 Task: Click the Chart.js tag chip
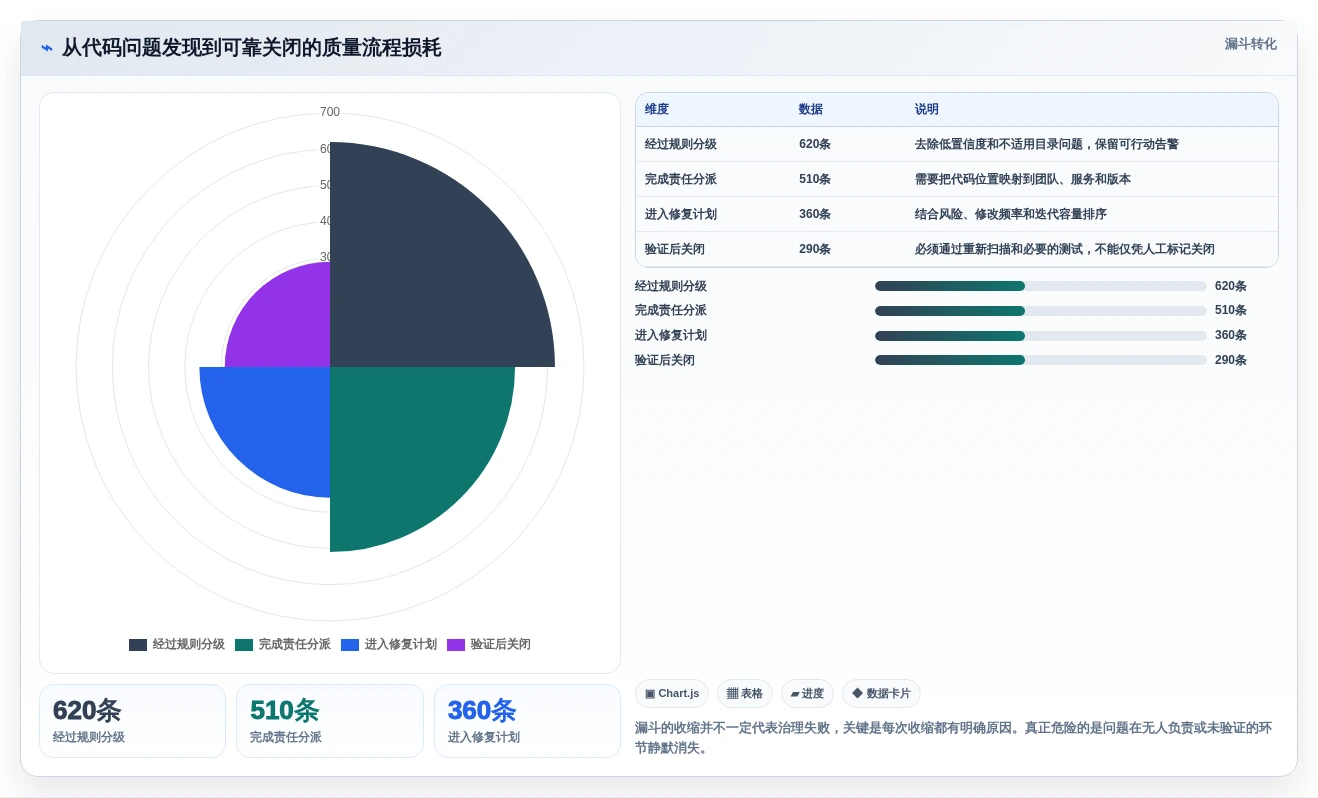click(672, 694)
